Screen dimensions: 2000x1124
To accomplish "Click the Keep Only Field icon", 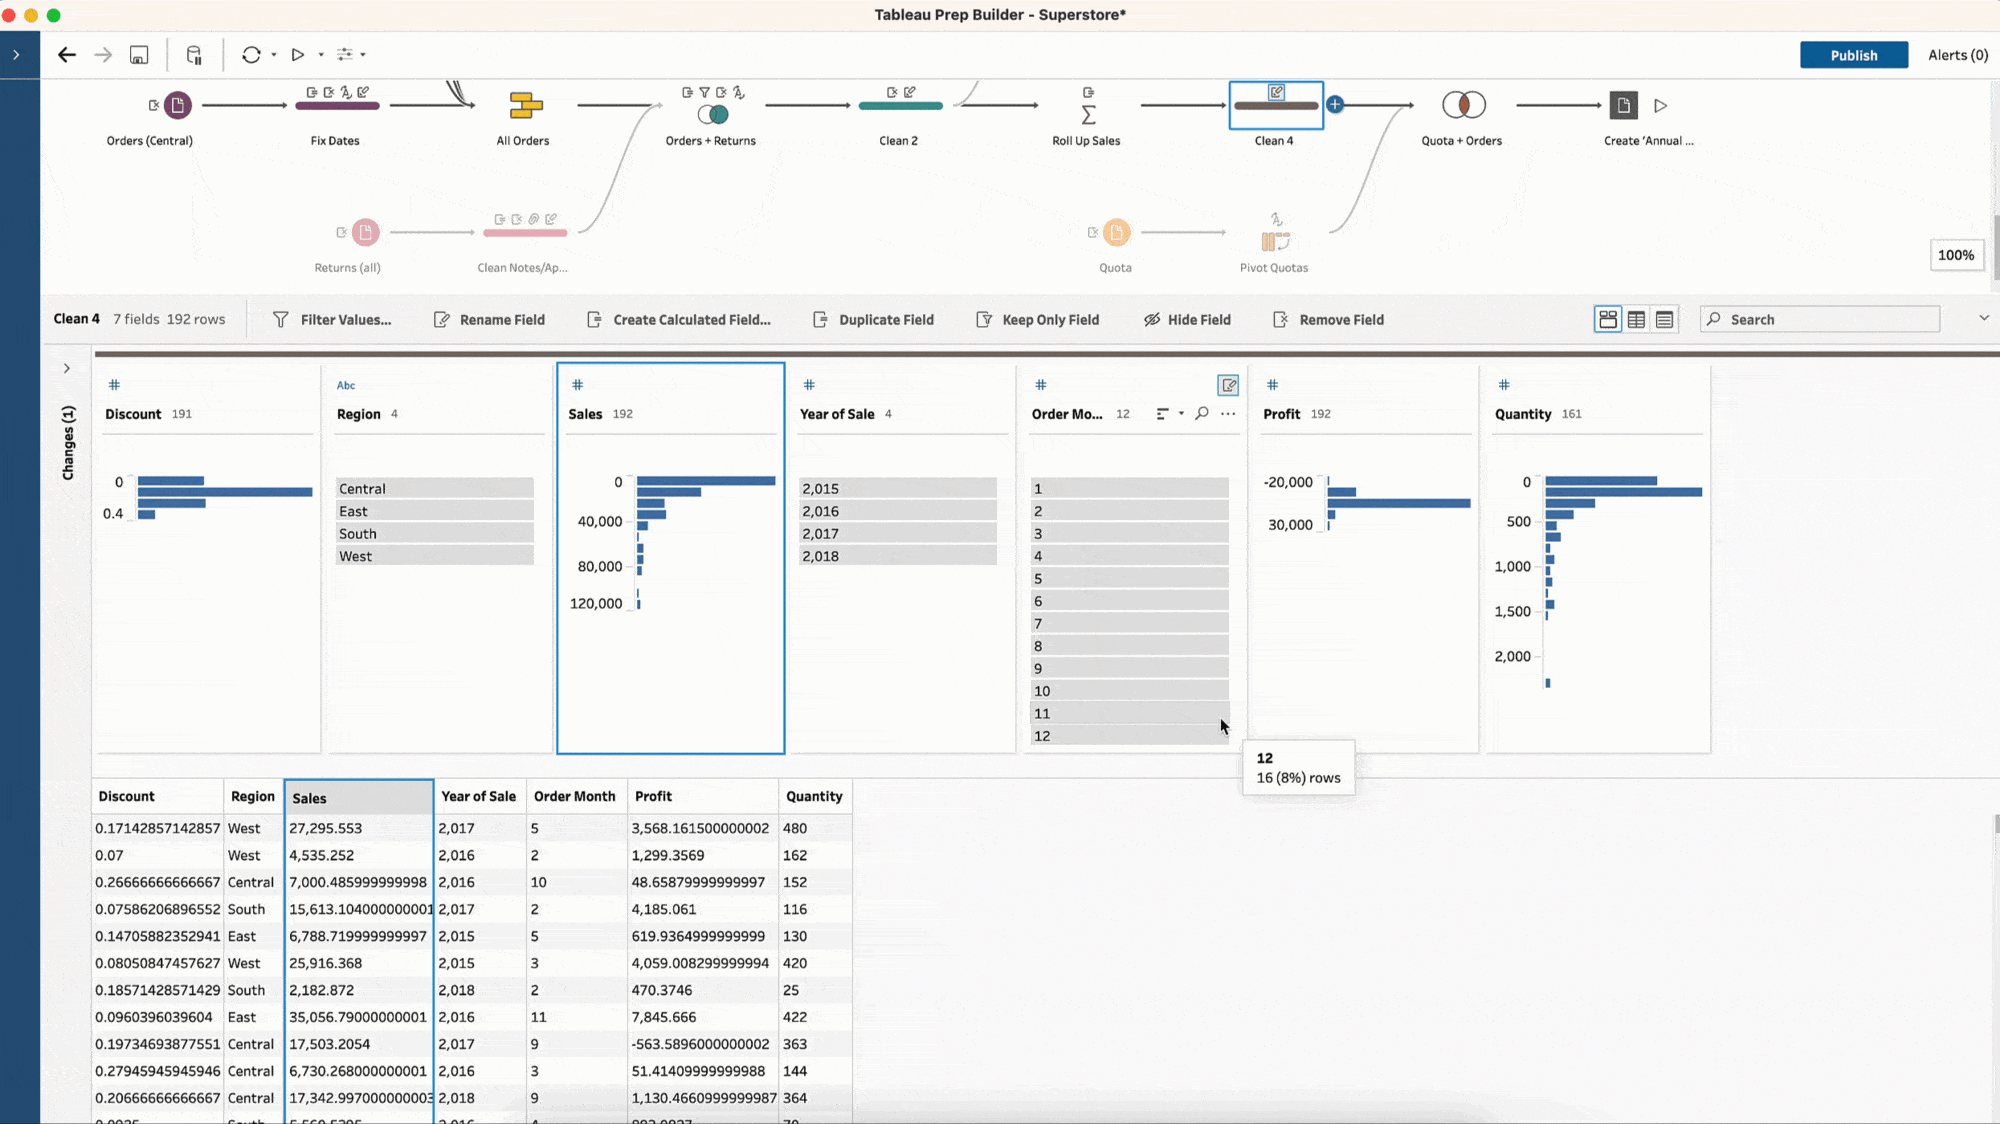I will [984, 319].
